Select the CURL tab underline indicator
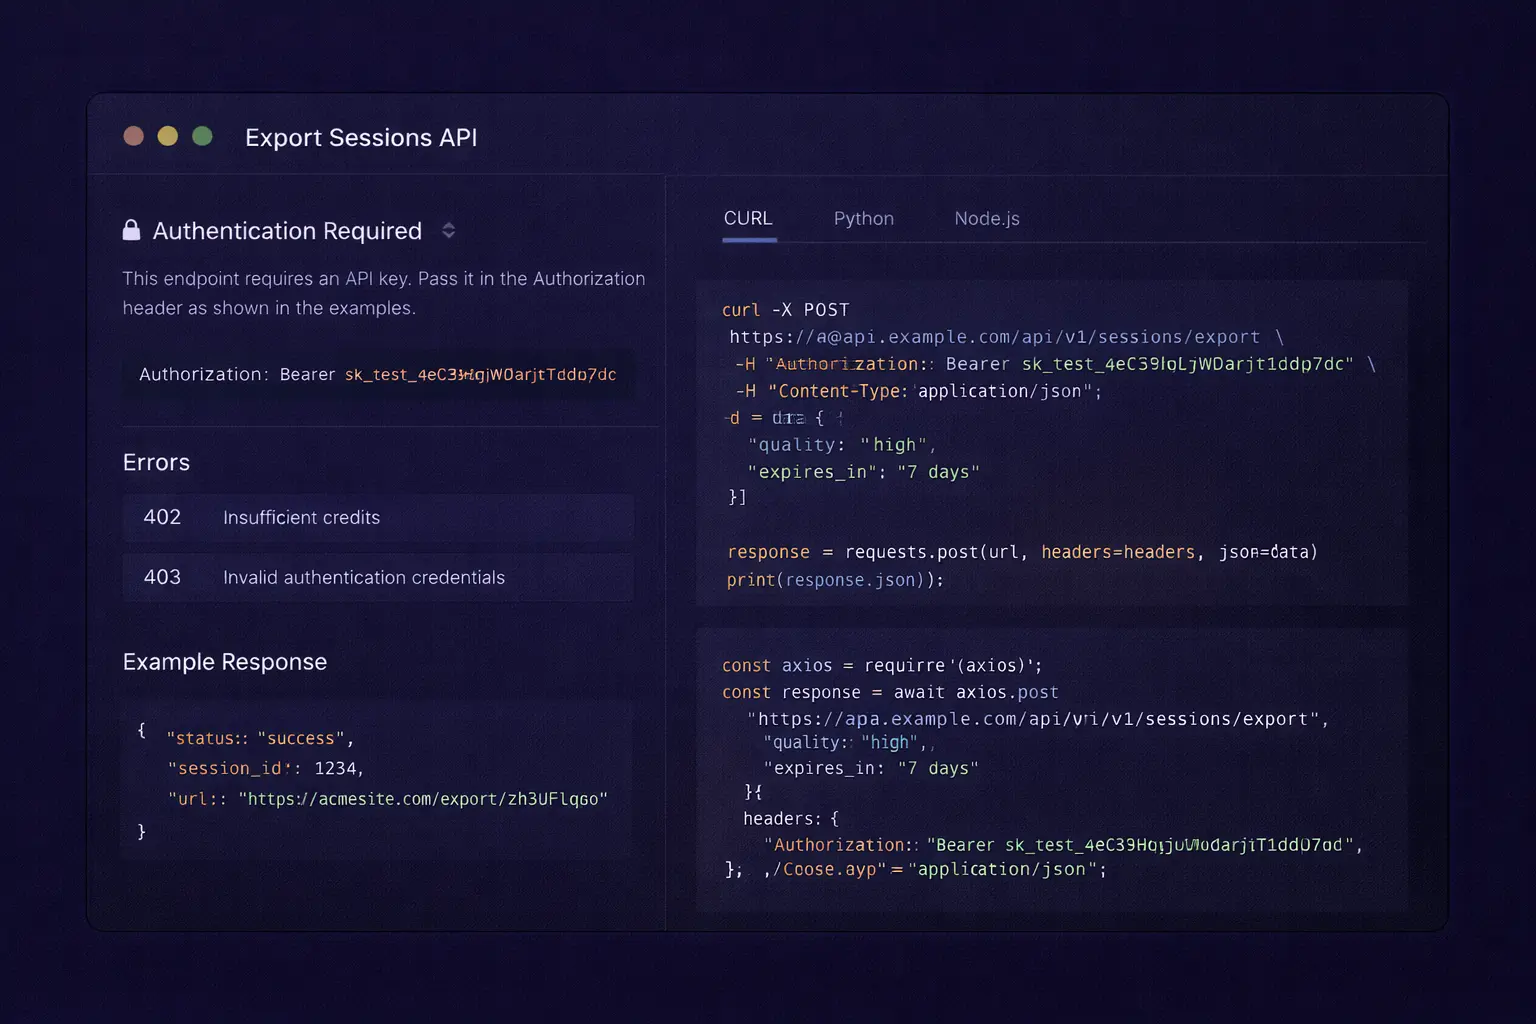Image resolution: width=1536 pixels, height=1024 pixels. point(748,240)
